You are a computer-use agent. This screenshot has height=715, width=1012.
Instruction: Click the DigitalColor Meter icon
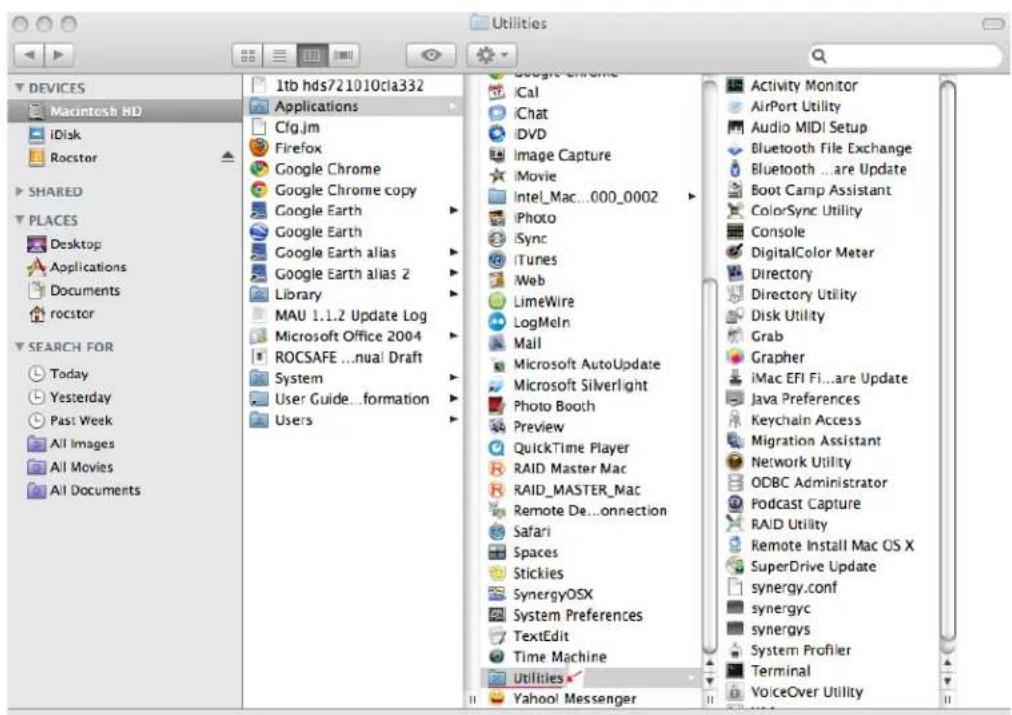734,252
